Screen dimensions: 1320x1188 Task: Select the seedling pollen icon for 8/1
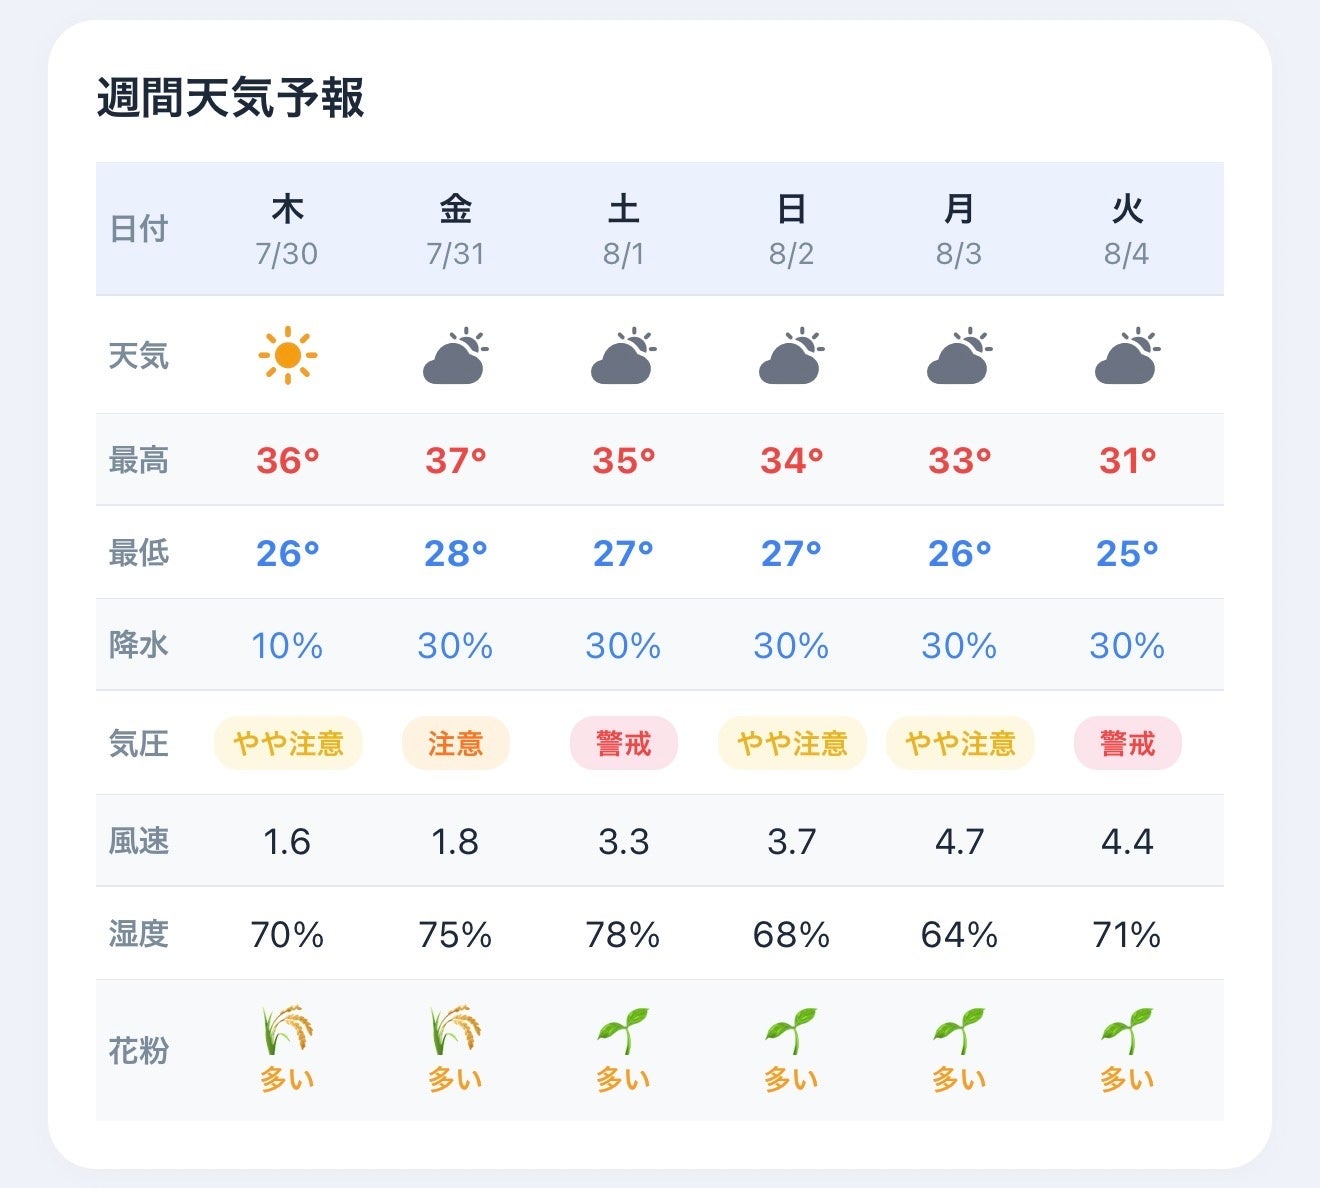[x=623, y=1030]
